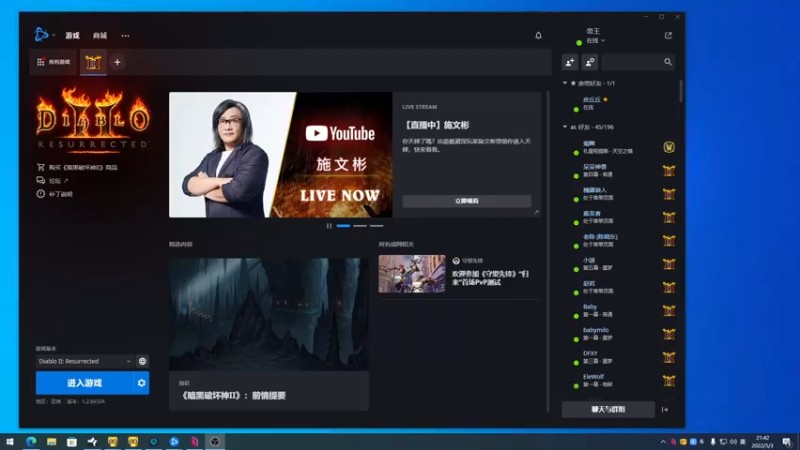Switch to the 游戏 (Games) tab
This screenshot has height=450, width=800.
click(x=72, y=36)
